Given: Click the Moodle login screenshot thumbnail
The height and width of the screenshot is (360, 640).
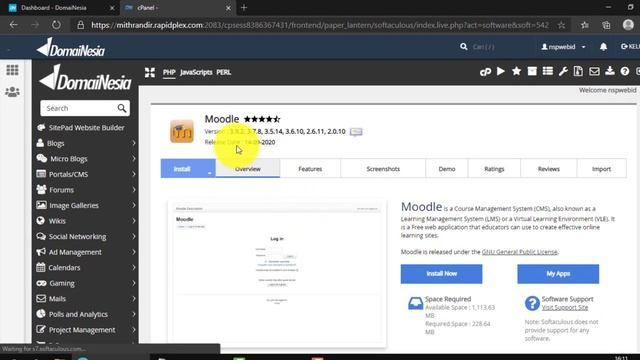Looking at the screenshot, I should pyautogui.click(x=277, y=273).
